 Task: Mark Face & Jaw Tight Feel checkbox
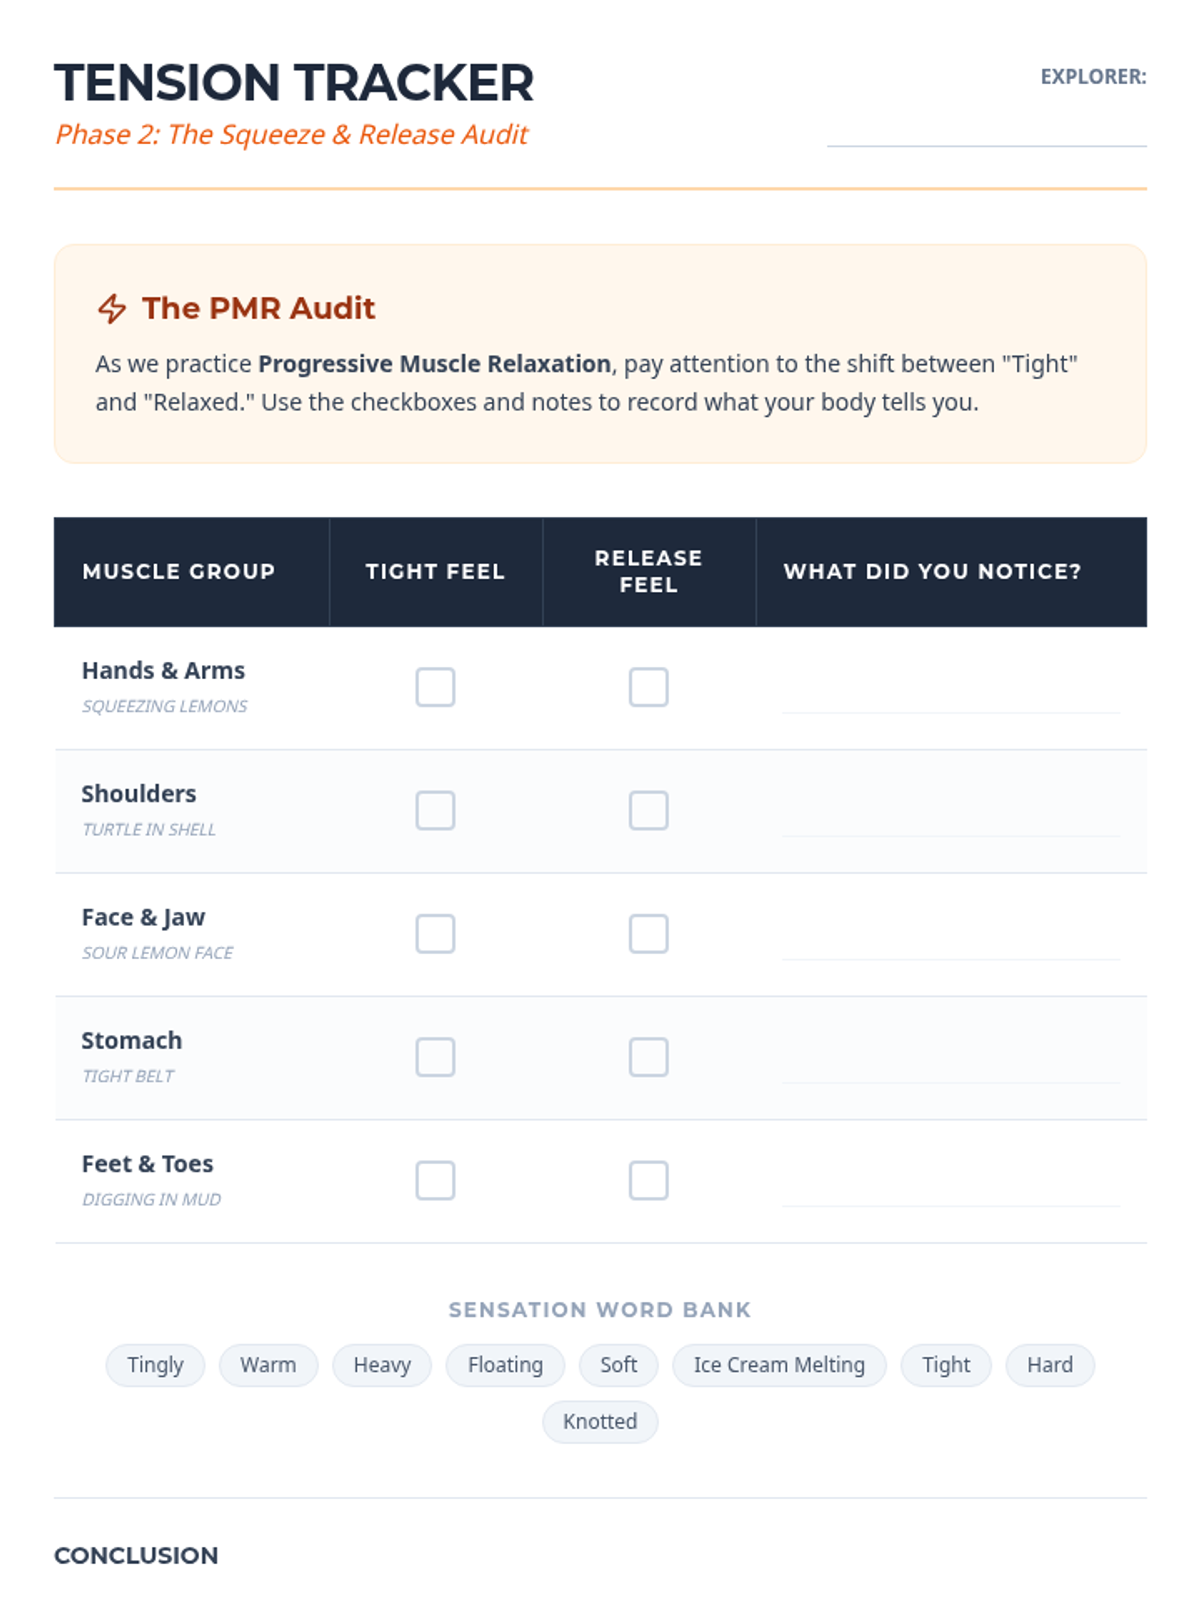tap(435, 934)
